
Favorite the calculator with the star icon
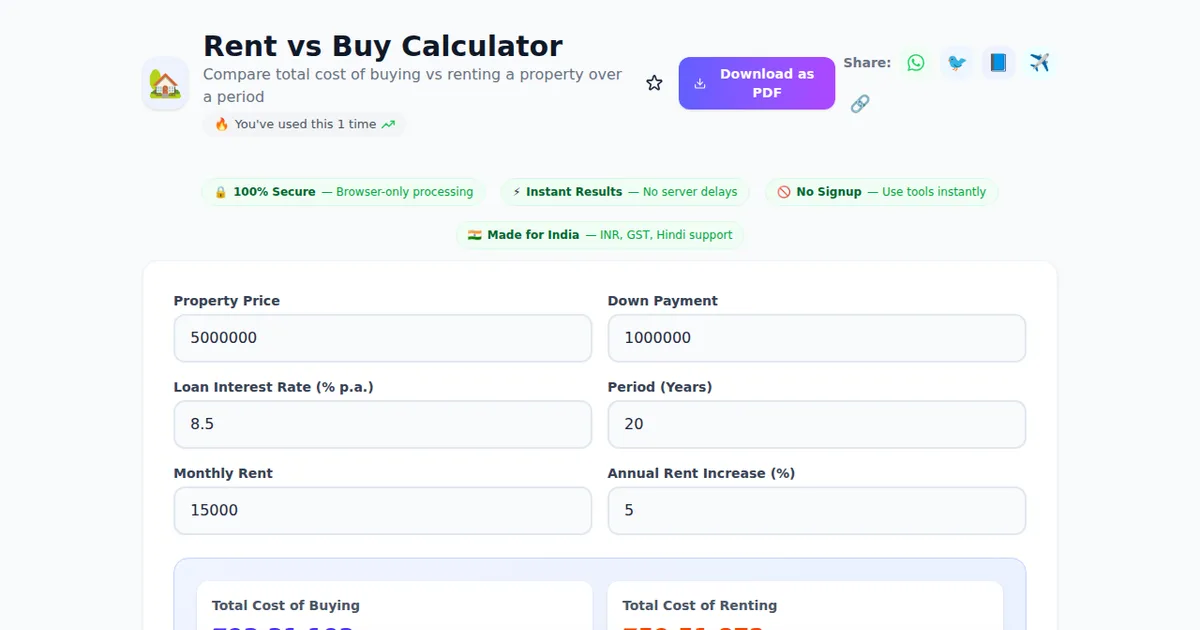point(654,83)
